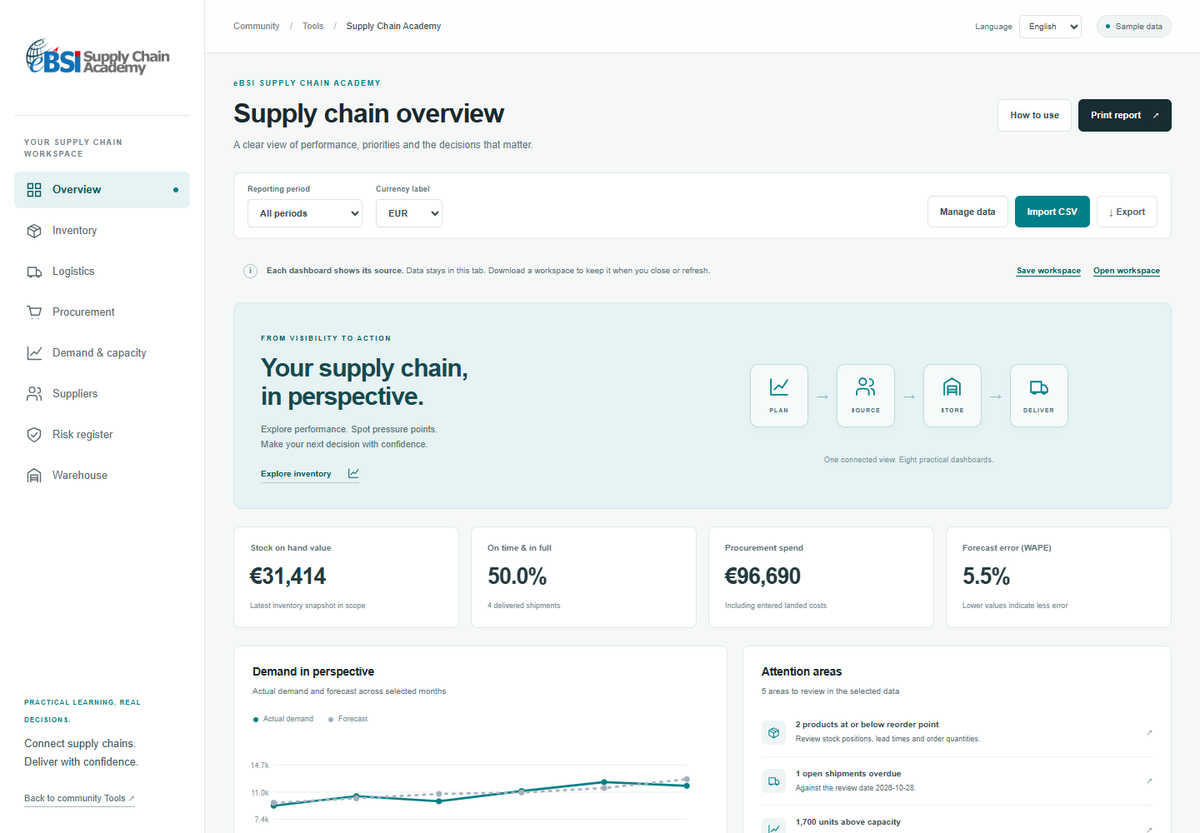The height and width of the screenshot is (833, 1200).
Task: Click the chart icon next to Explore inventory
Action: point(353,473)
